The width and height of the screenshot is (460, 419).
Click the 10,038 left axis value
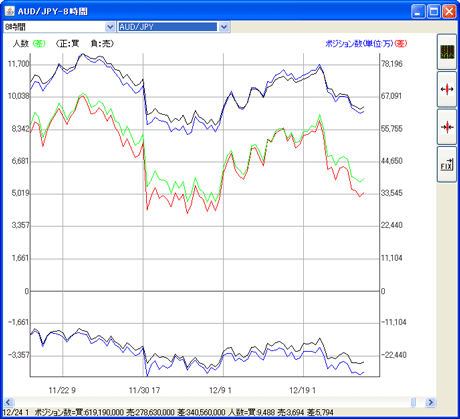click(x=19, y=96)
